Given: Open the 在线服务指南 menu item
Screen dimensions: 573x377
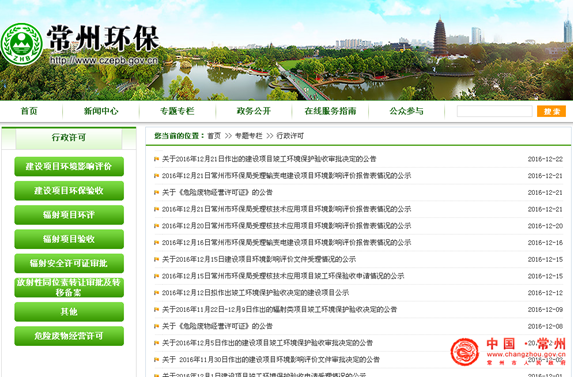Looking at the screenshot, I should click(x=330, y=111).
